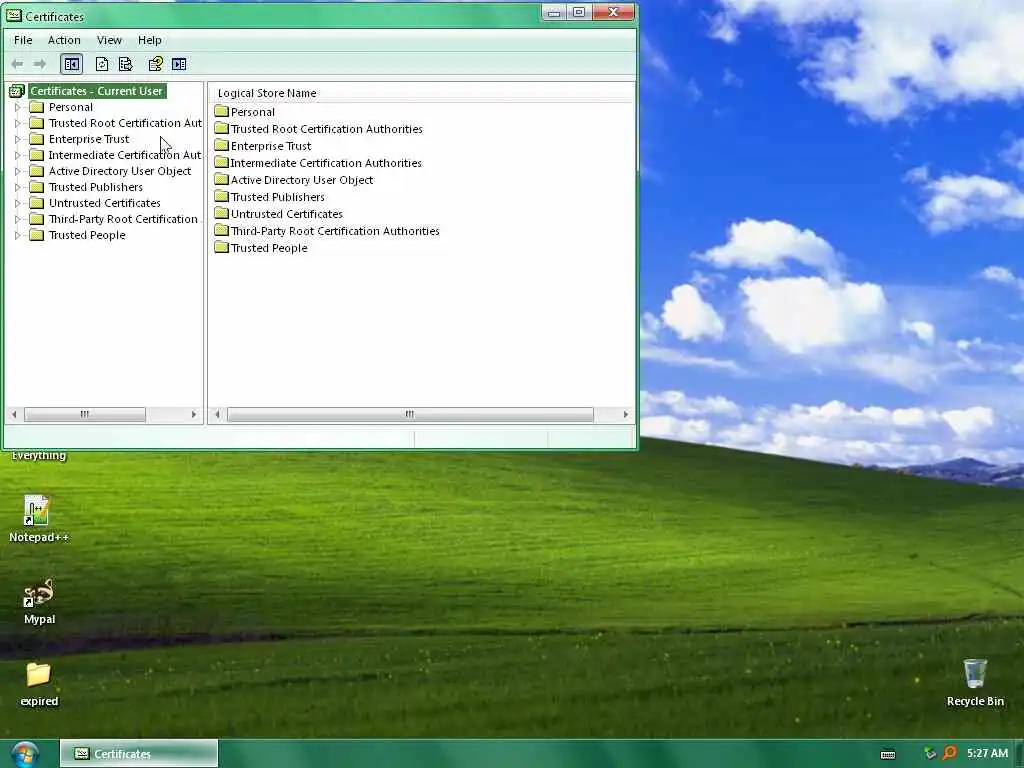Expand the Untrusted Certificates tree node

pos(18,203)
